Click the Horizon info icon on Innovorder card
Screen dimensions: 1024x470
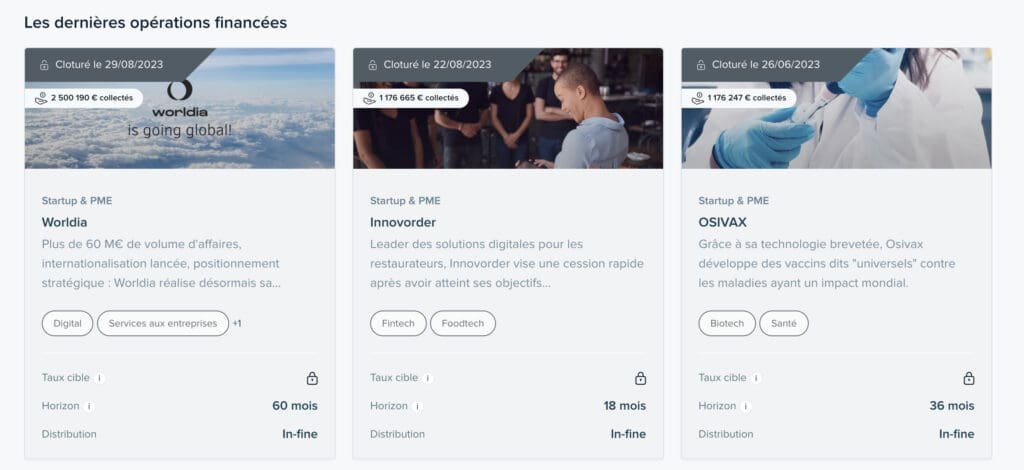[x=417, y=406]
